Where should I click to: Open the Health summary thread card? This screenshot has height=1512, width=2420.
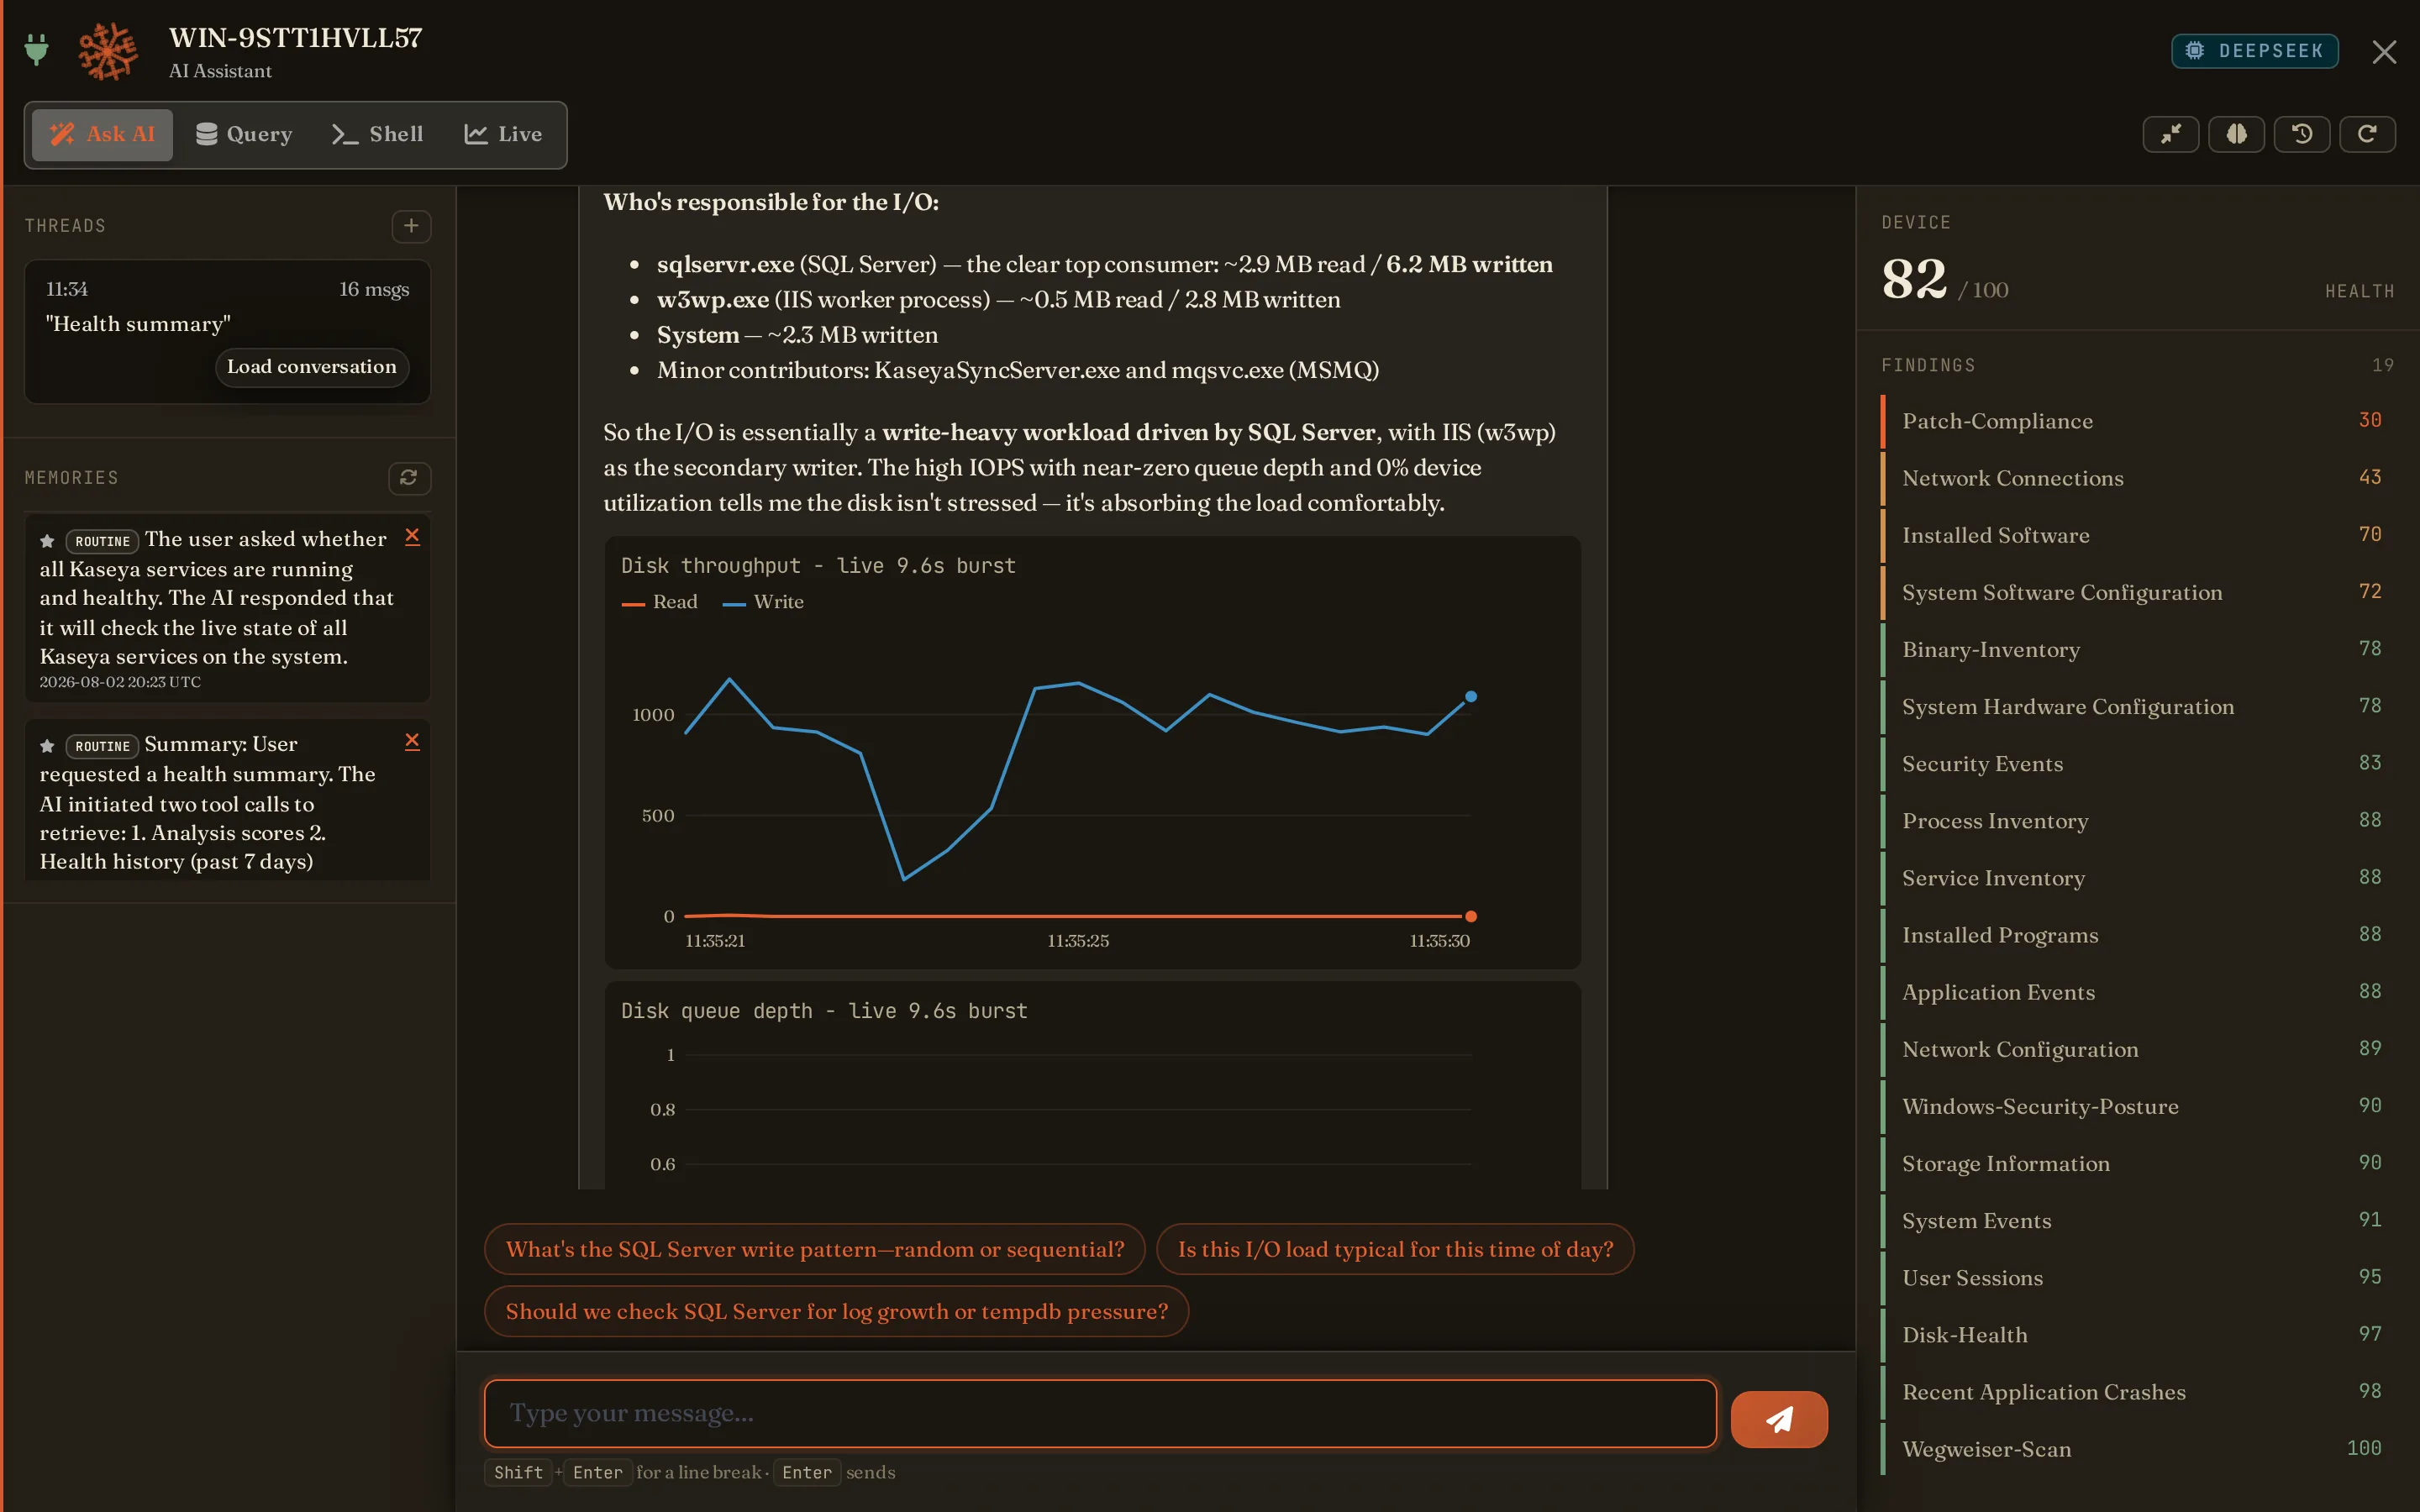[x=228, y=332]
